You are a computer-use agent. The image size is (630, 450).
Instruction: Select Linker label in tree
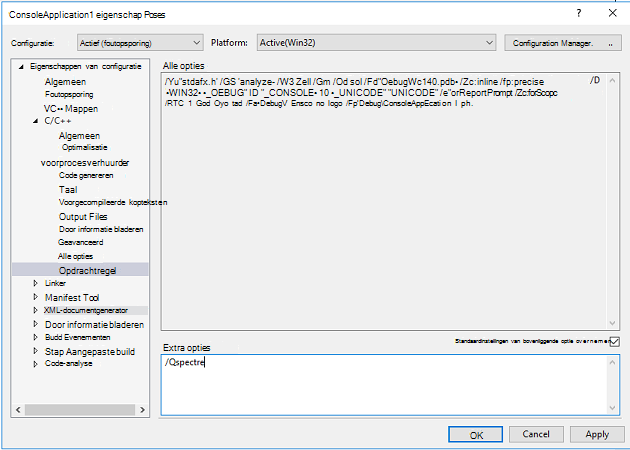point(55,283)
